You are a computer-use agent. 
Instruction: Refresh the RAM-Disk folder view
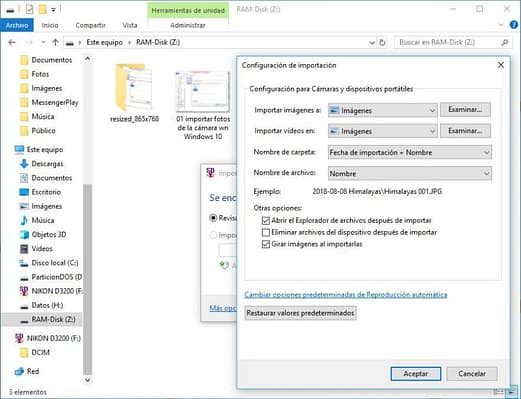coord(382,42)
